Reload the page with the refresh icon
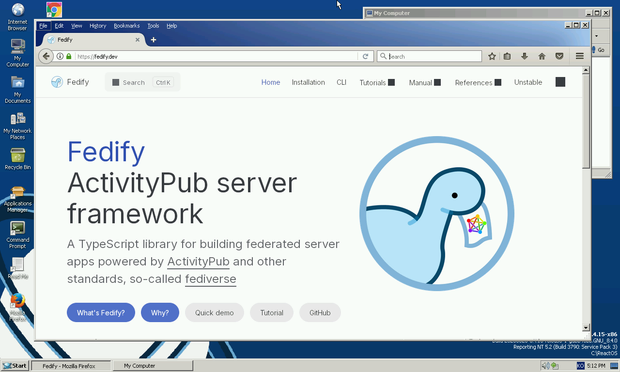This screenshot has height=372, width=620. point(365,56)
